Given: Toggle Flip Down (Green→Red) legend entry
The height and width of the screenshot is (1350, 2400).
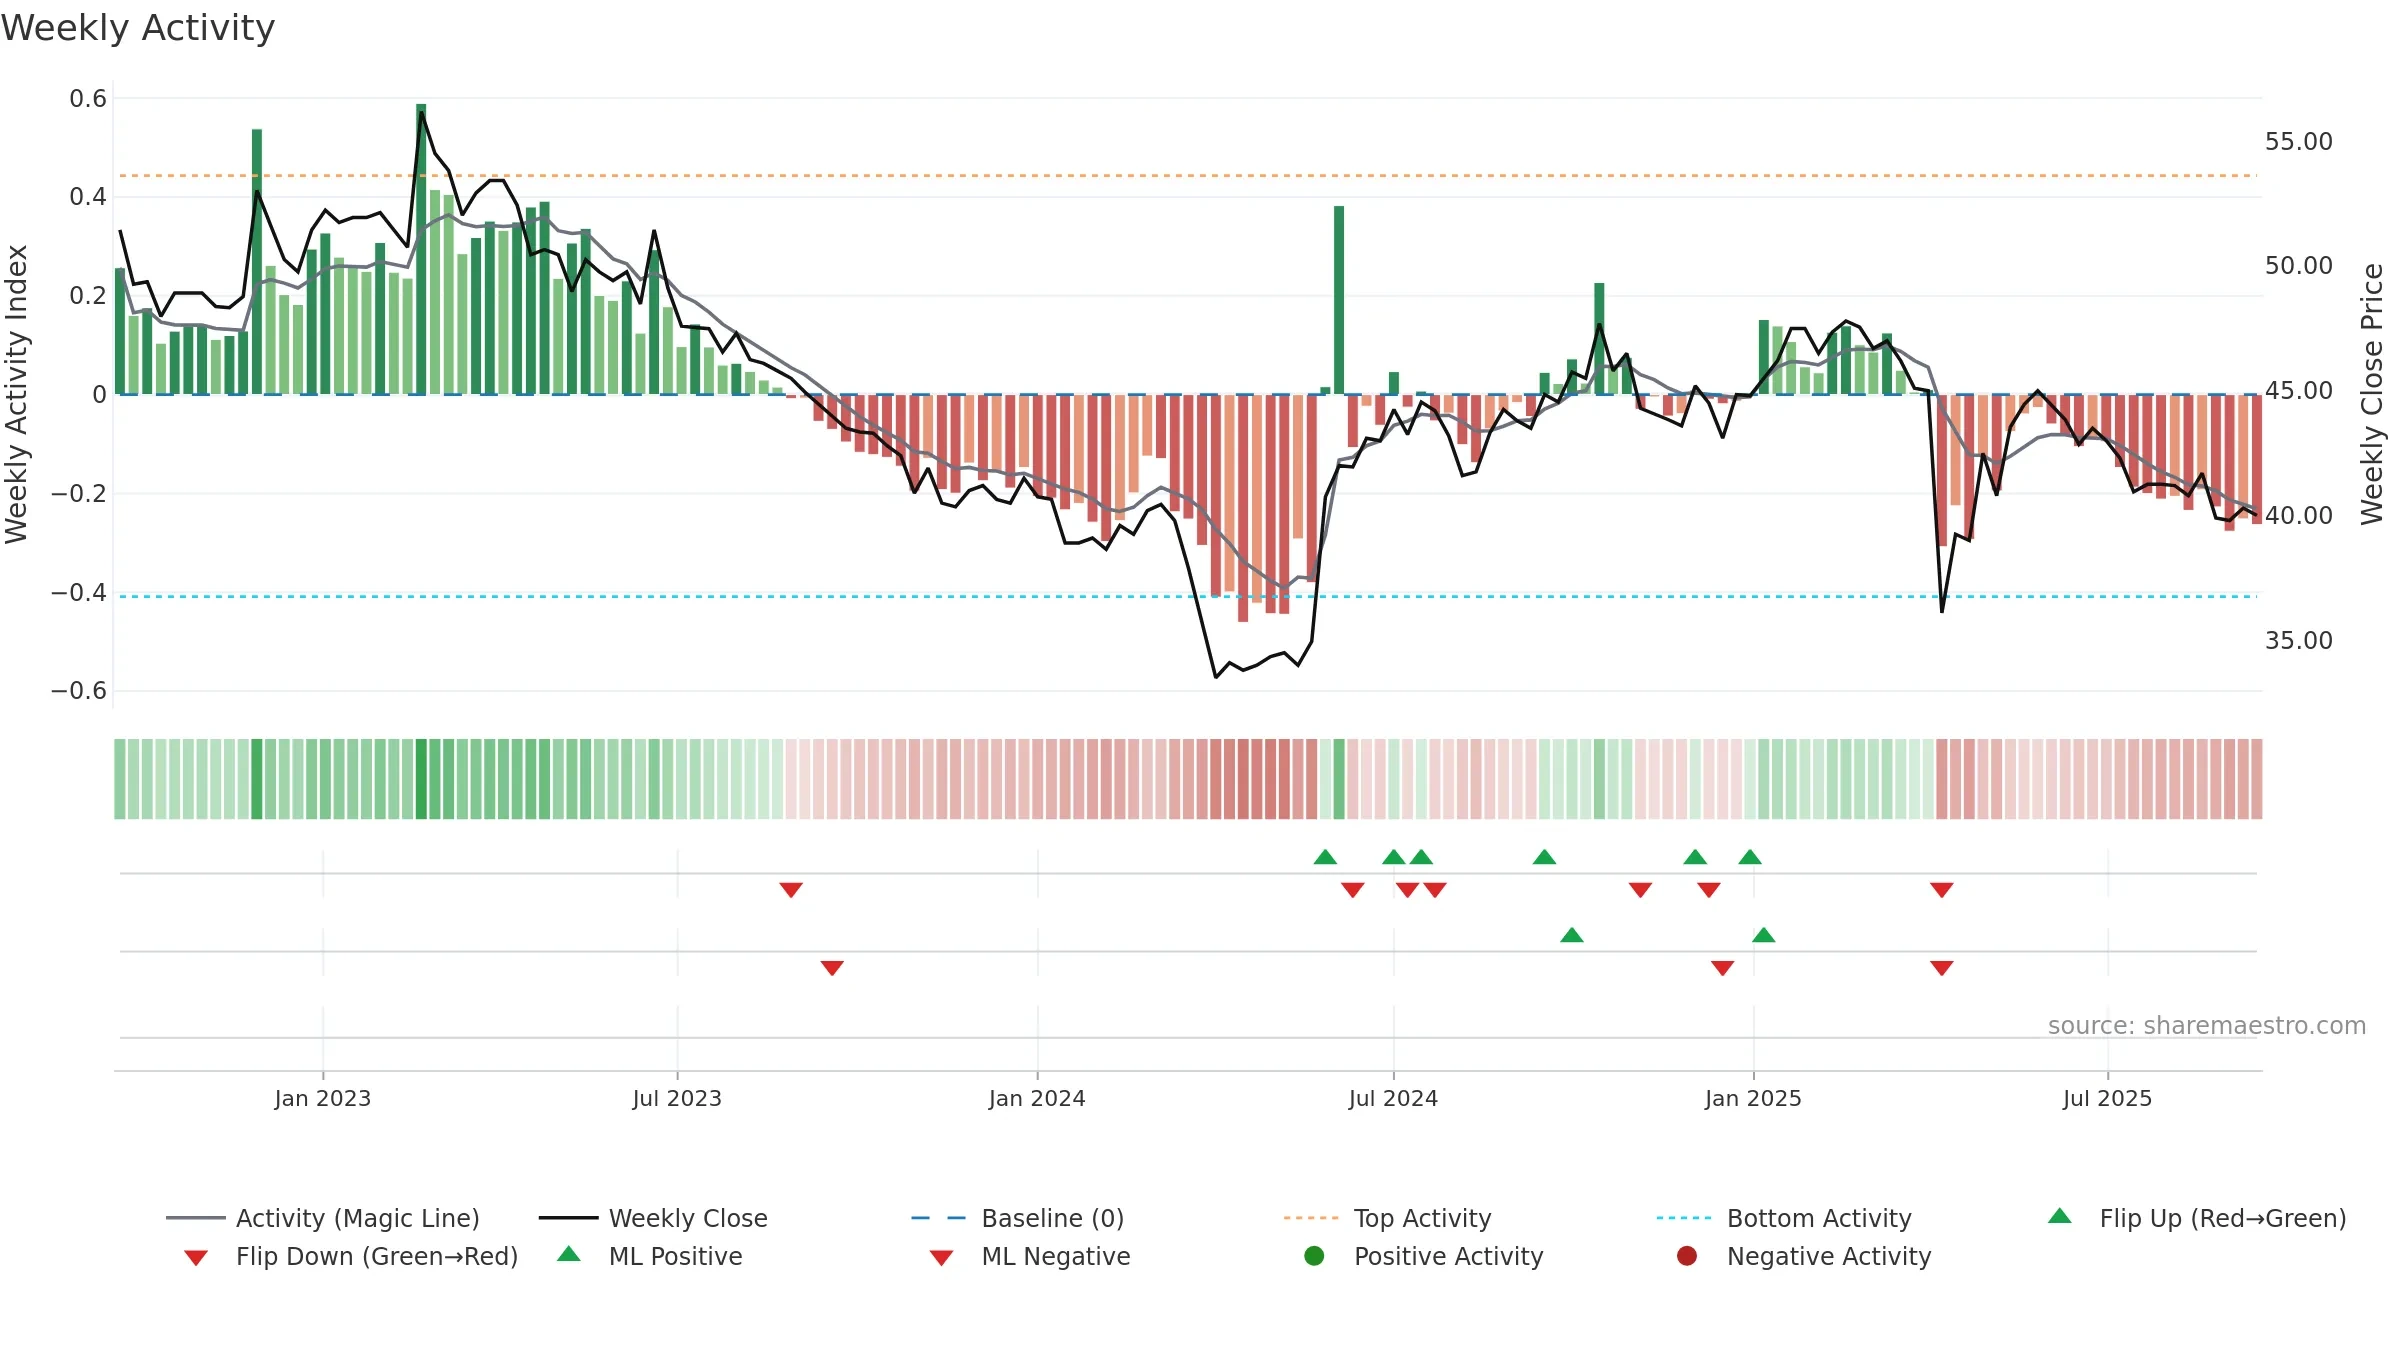Looking at the screenshot, I should coord(351,1256).
